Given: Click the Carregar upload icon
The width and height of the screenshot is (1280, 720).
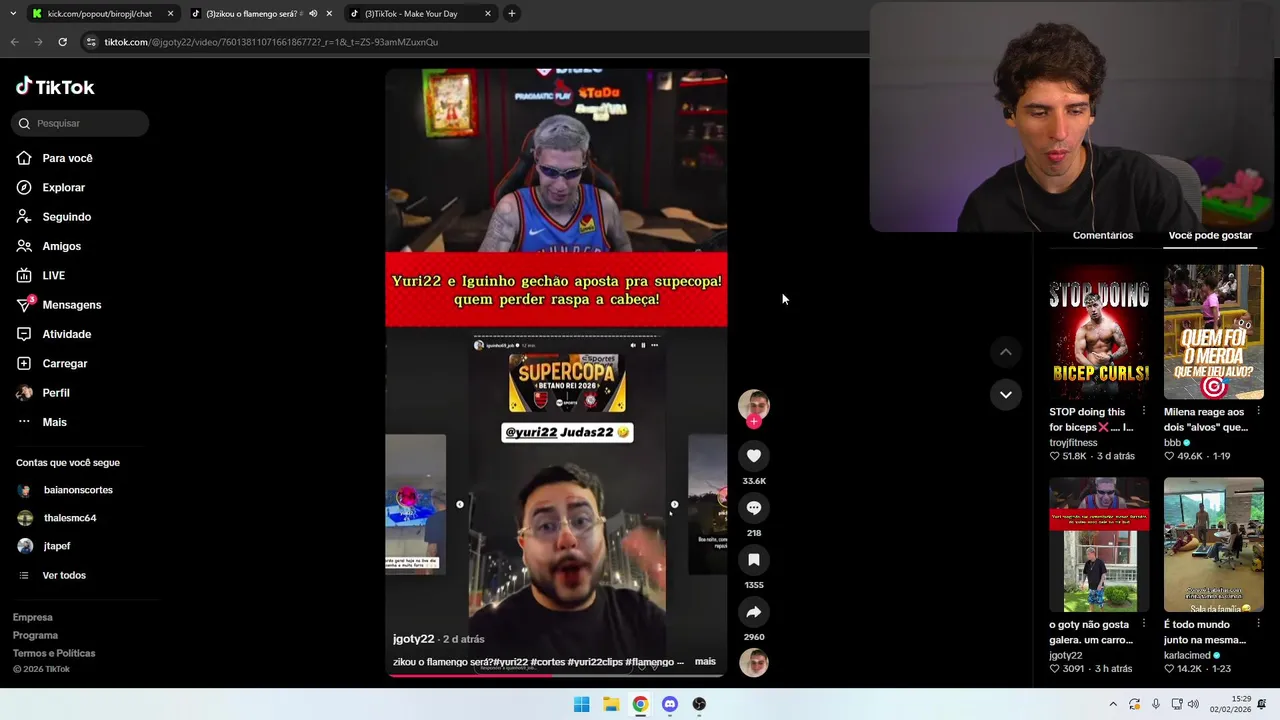Looking at the screenshot, I should pyautogui.click(x=24, y=363).
